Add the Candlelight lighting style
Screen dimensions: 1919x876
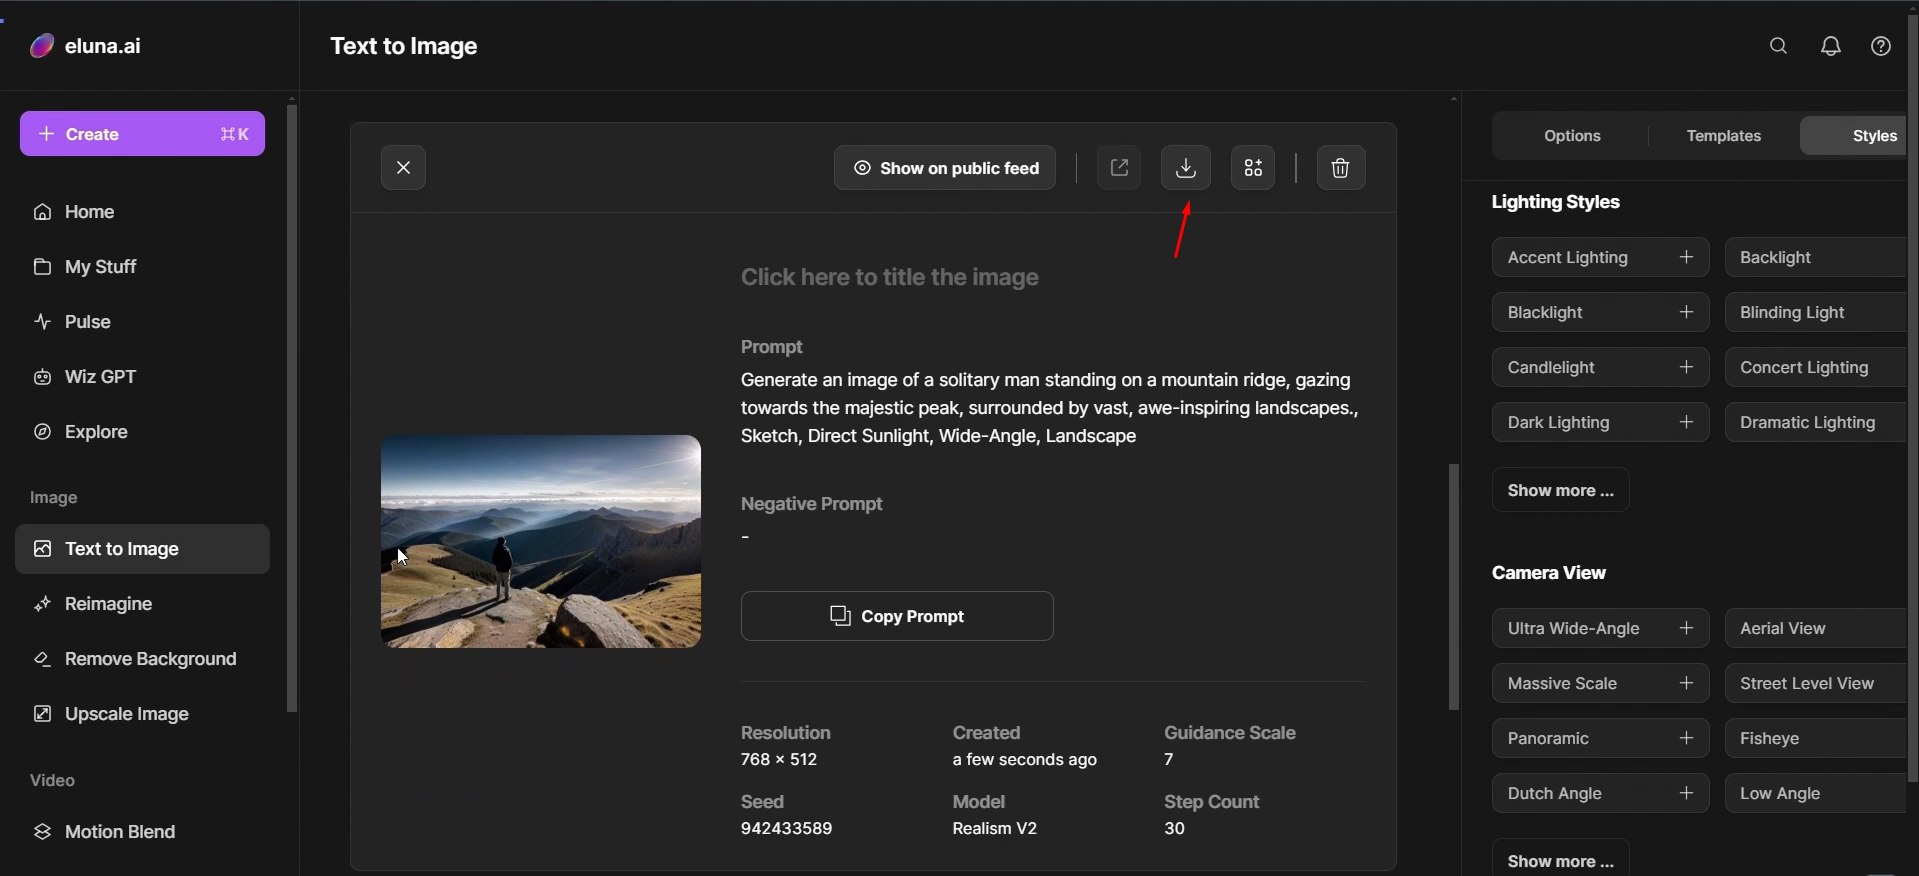[x=1686, y=367]
